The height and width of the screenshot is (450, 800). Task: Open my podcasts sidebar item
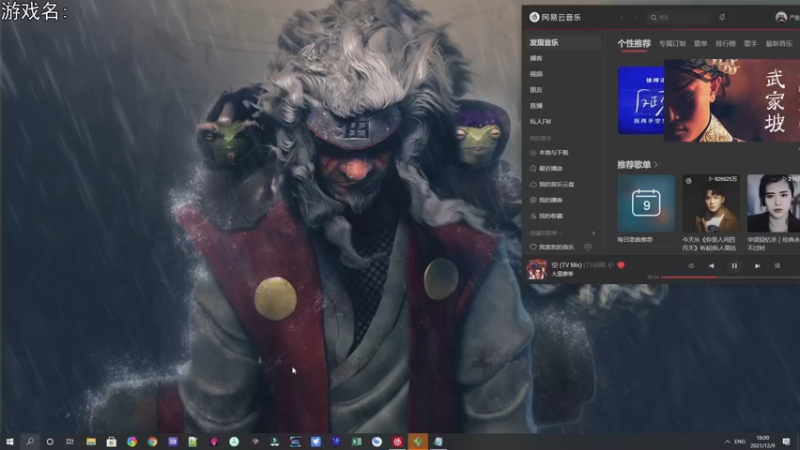tap(546, 200)
